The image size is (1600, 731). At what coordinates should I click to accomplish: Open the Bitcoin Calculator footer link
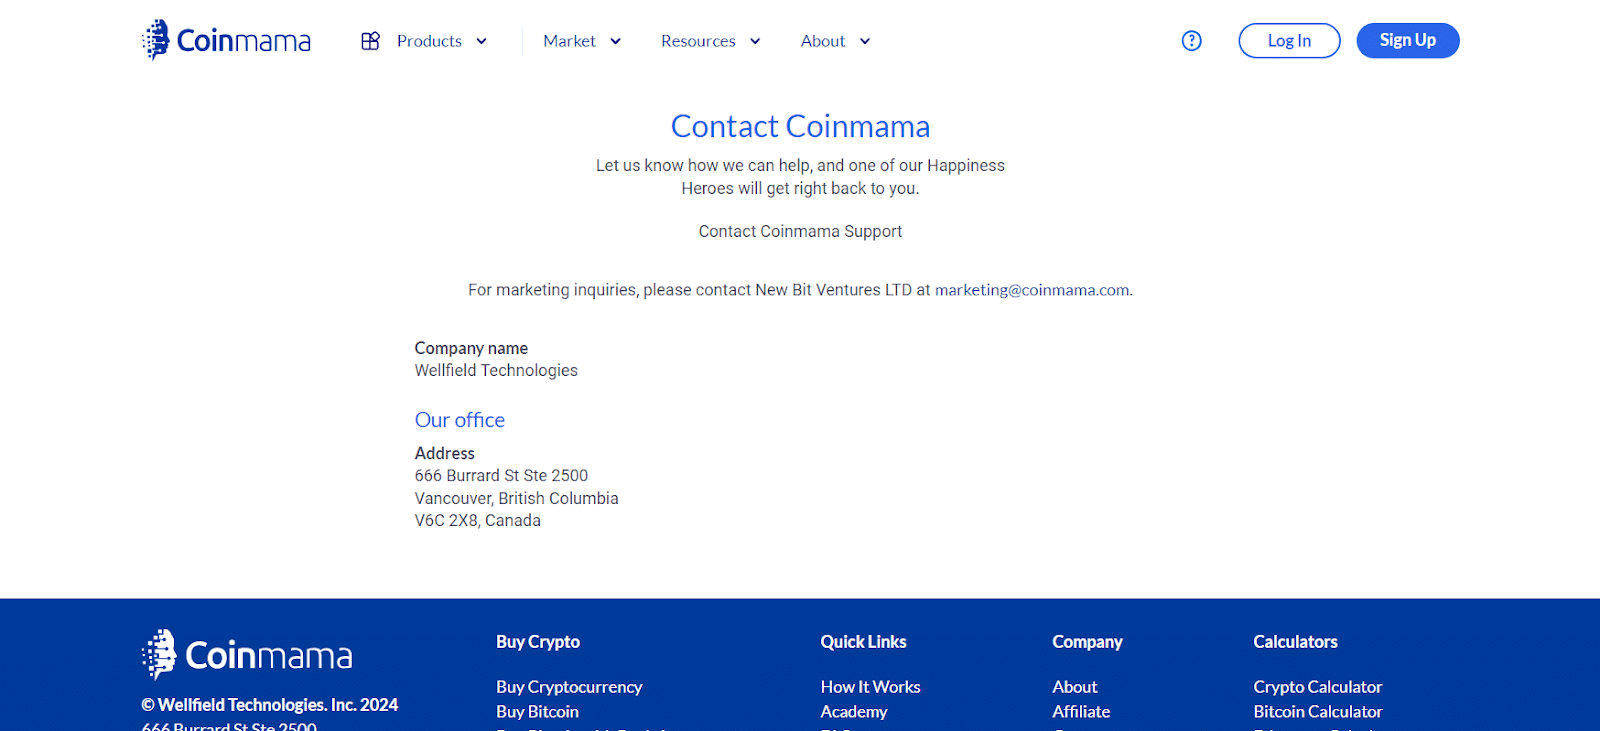1318,712
